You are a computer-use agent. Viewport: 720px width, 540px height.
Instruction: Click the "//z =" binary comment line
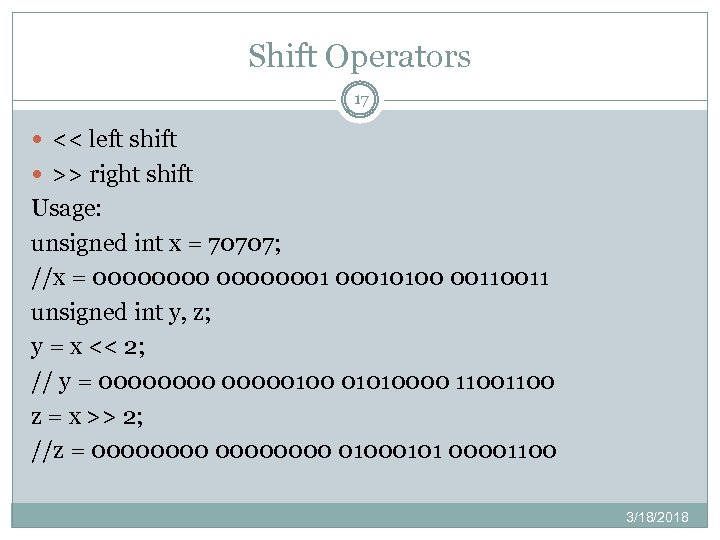pos(295,450)
